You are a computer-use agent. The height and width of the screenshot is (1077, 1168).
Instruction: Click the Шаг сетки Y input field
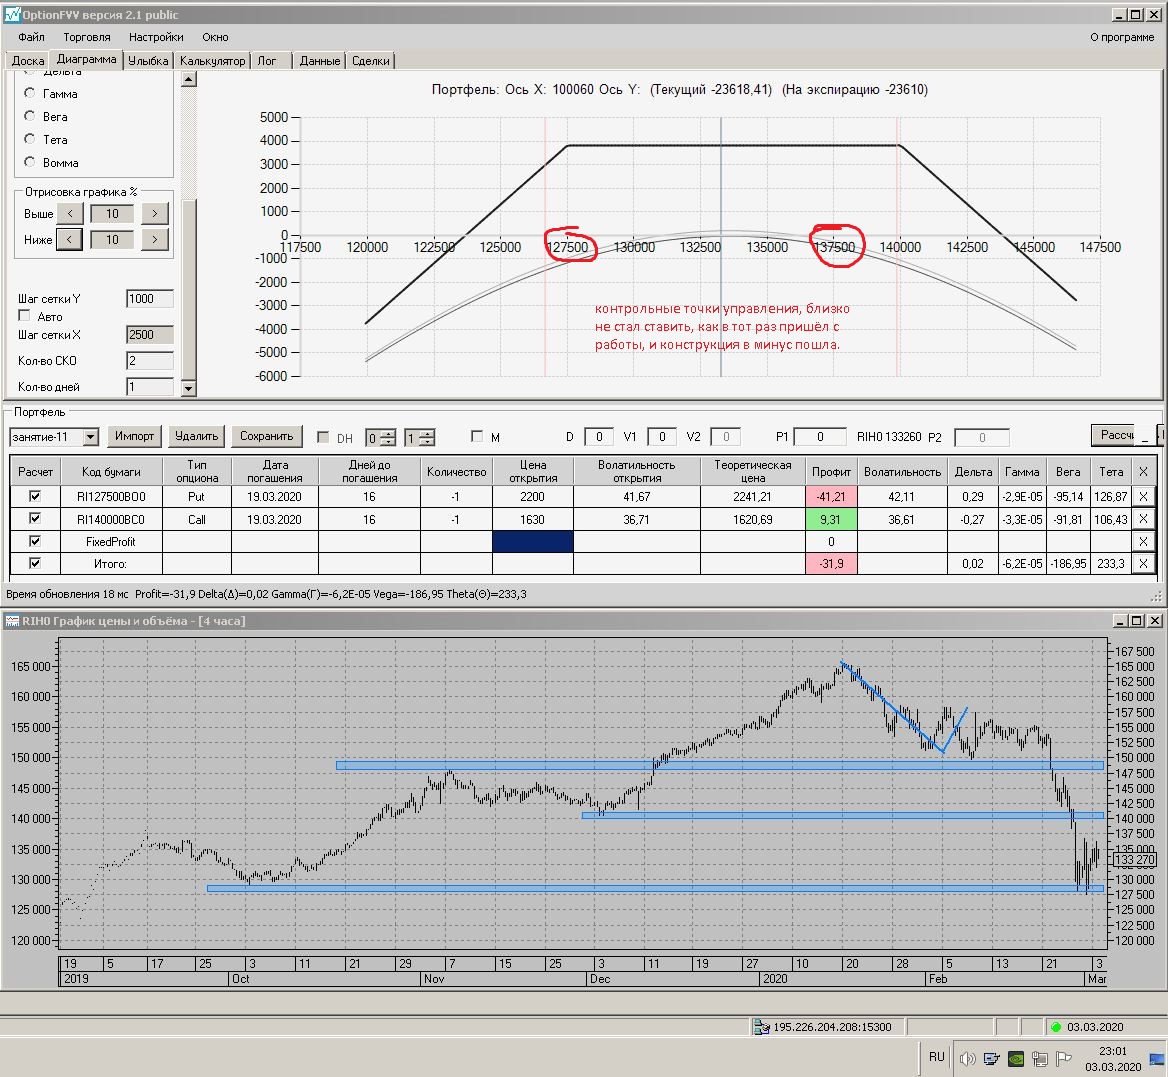tap(150, 299)
